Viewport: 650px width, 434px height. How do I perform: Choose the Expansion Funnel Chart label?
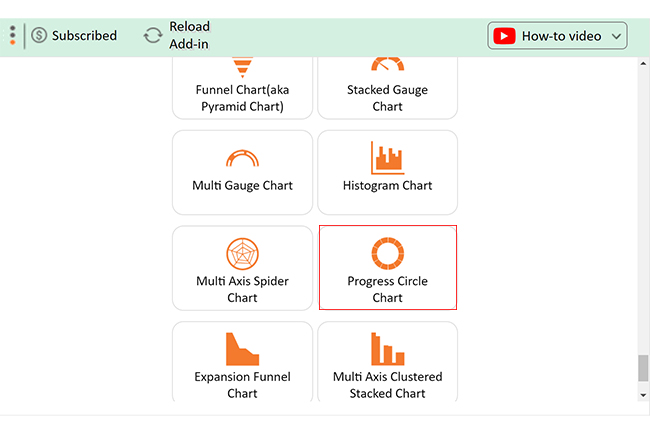243,385
